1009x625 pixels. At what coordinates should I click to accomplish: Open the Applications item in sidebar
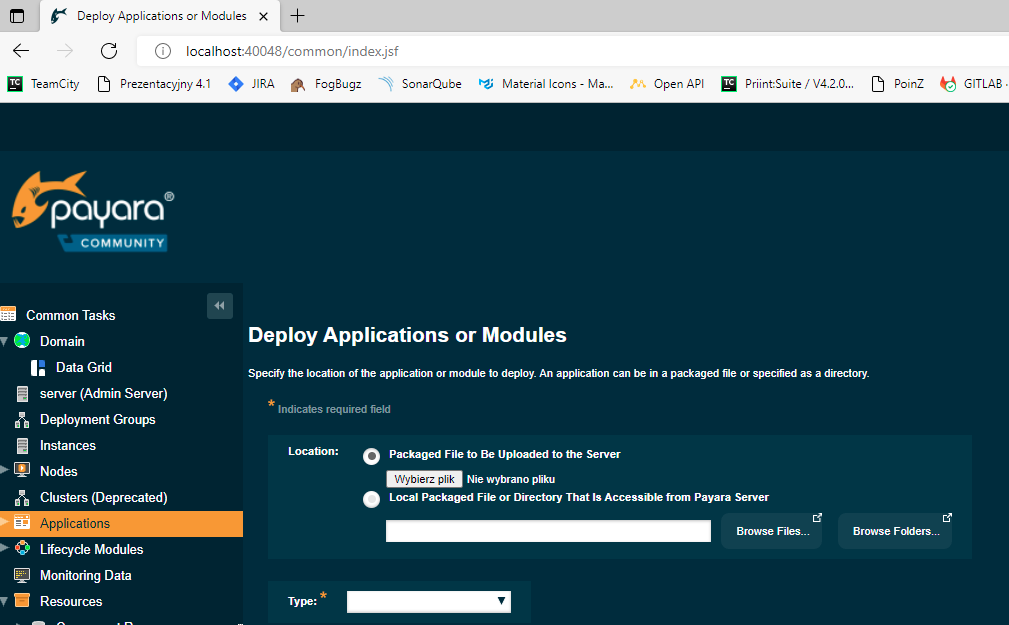click(75, 524)
